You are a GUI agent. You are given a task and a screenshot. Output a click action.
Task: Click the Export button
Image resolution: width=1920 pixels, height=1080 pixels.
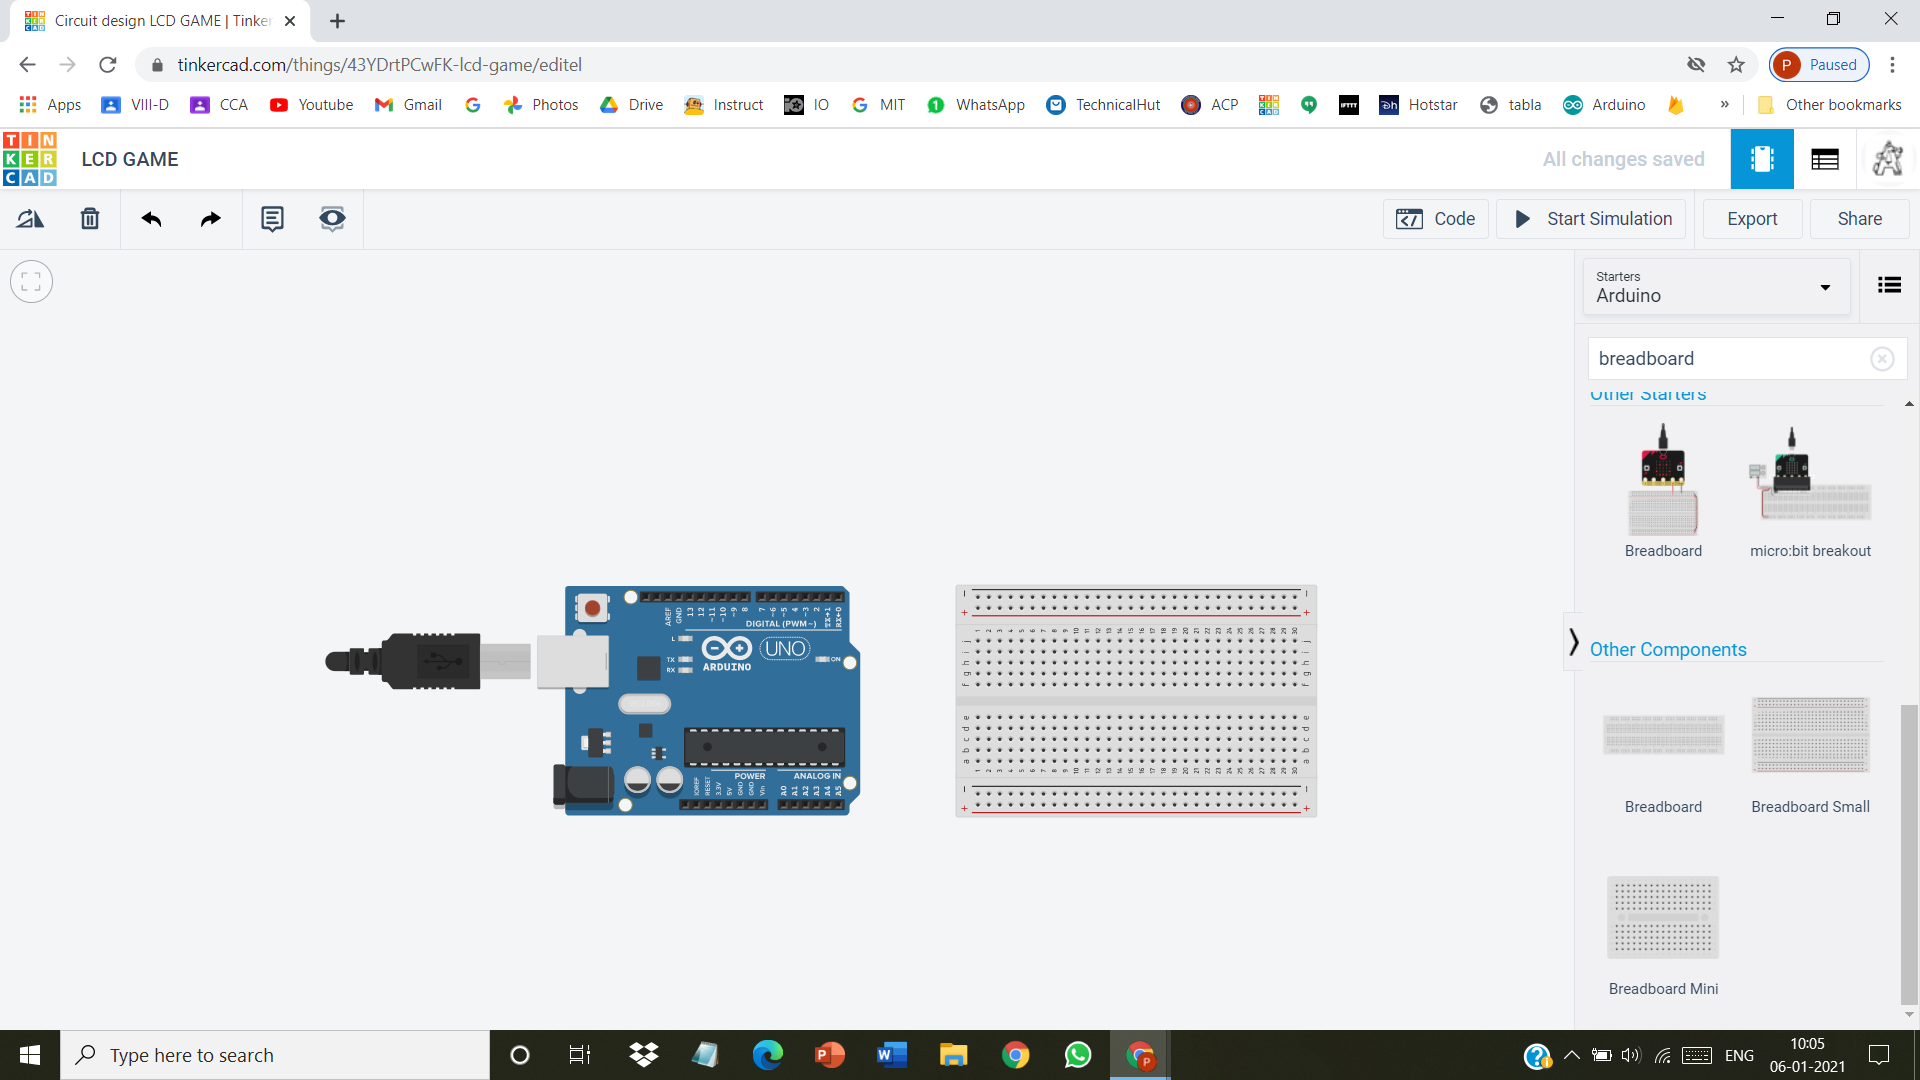(x=1752, y=218)
